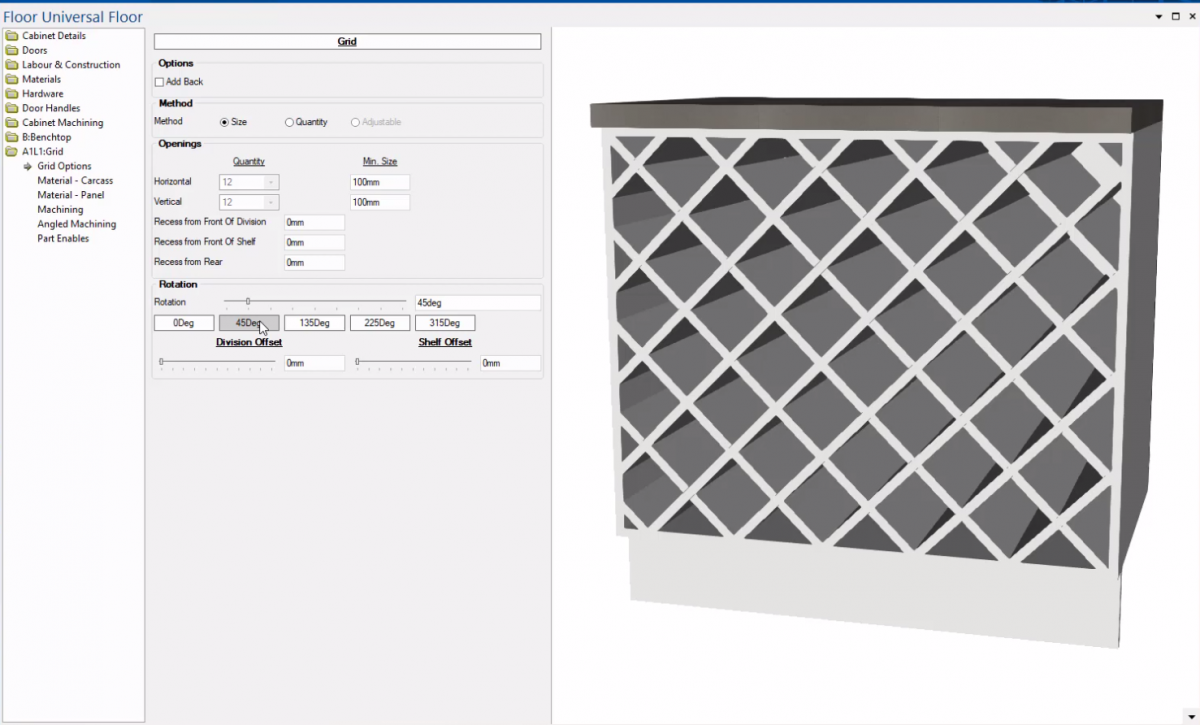Select Materials in the tree
Viewport: 1200px width, 725px height.
pyautogui.click(x=41, y=79)
